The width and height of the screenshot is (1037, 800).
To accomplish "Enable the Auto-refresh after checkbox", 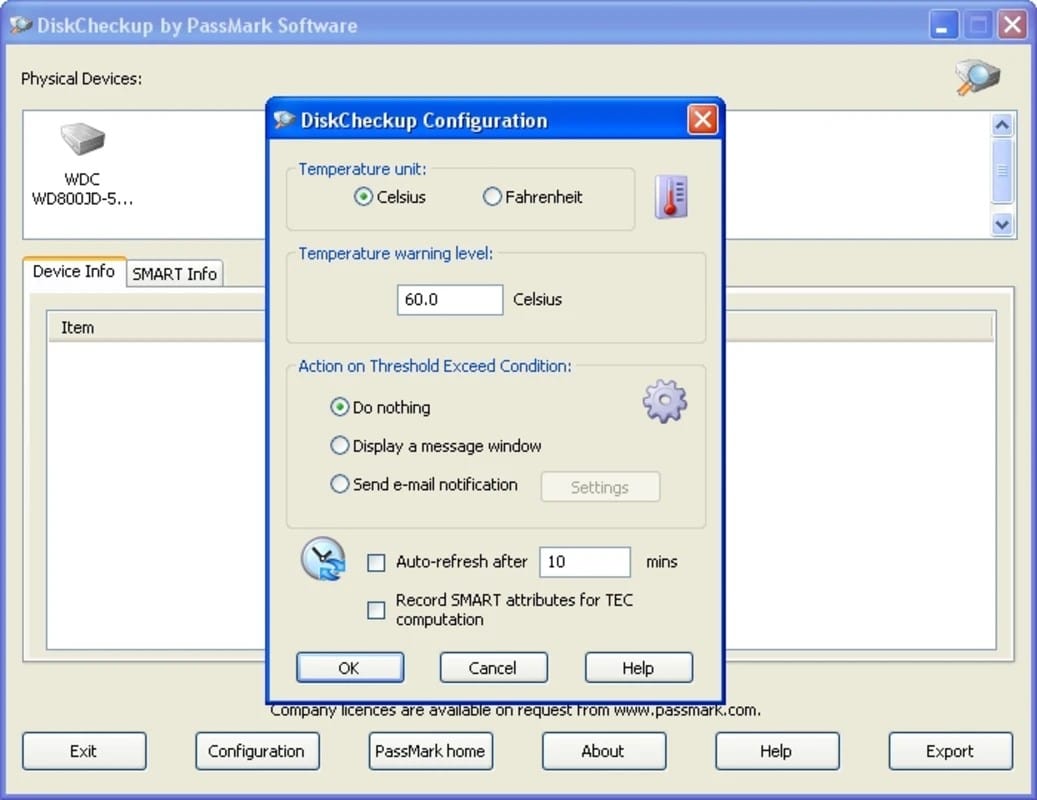I will click(376, 562).
